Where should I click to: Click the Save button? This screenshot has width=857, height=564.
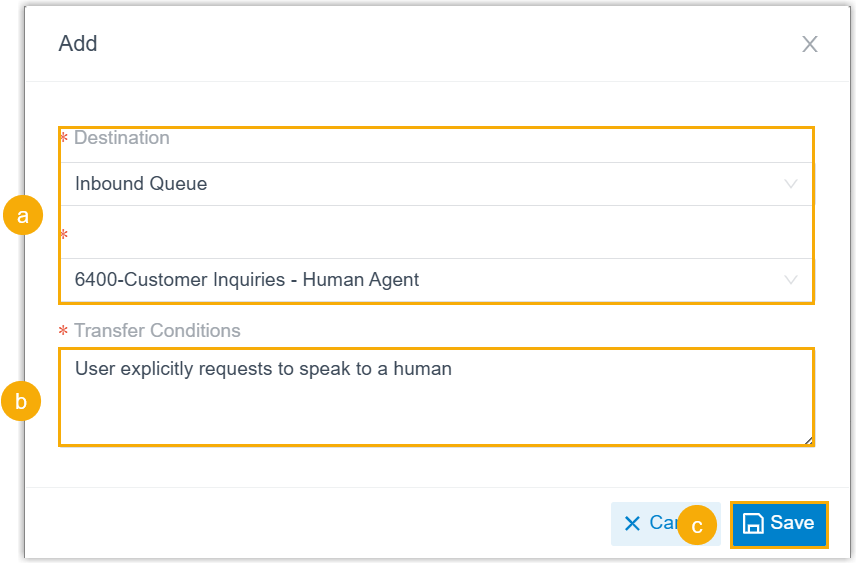click(779, 523)
